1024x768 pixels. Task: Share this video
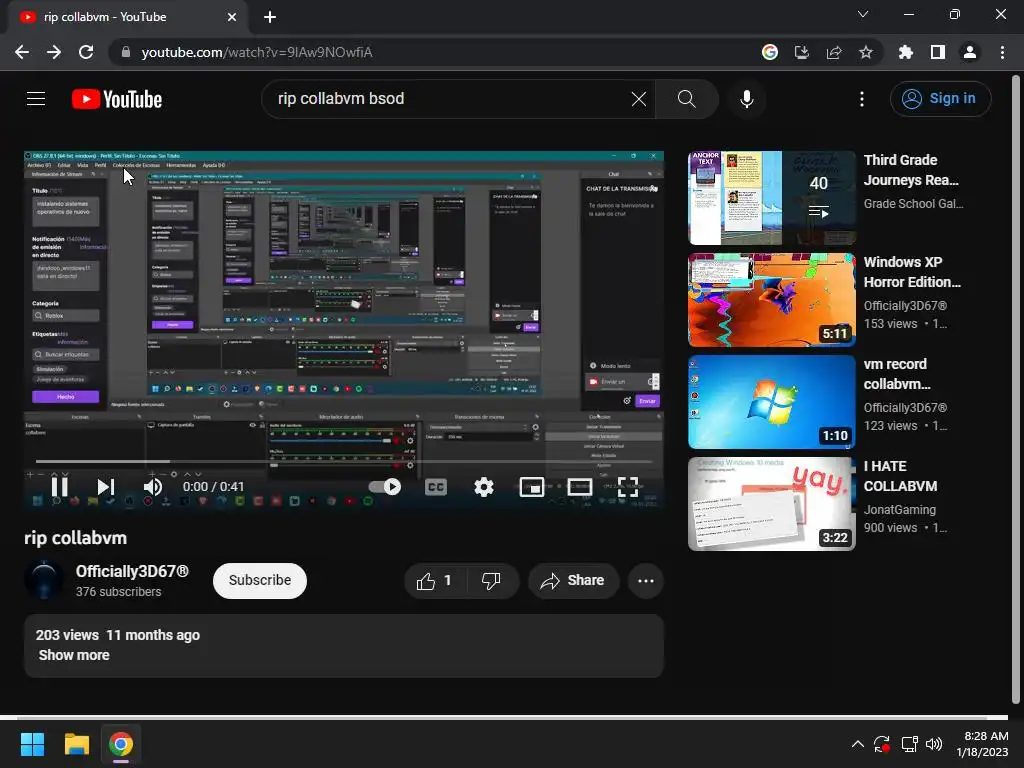[573, 581]
